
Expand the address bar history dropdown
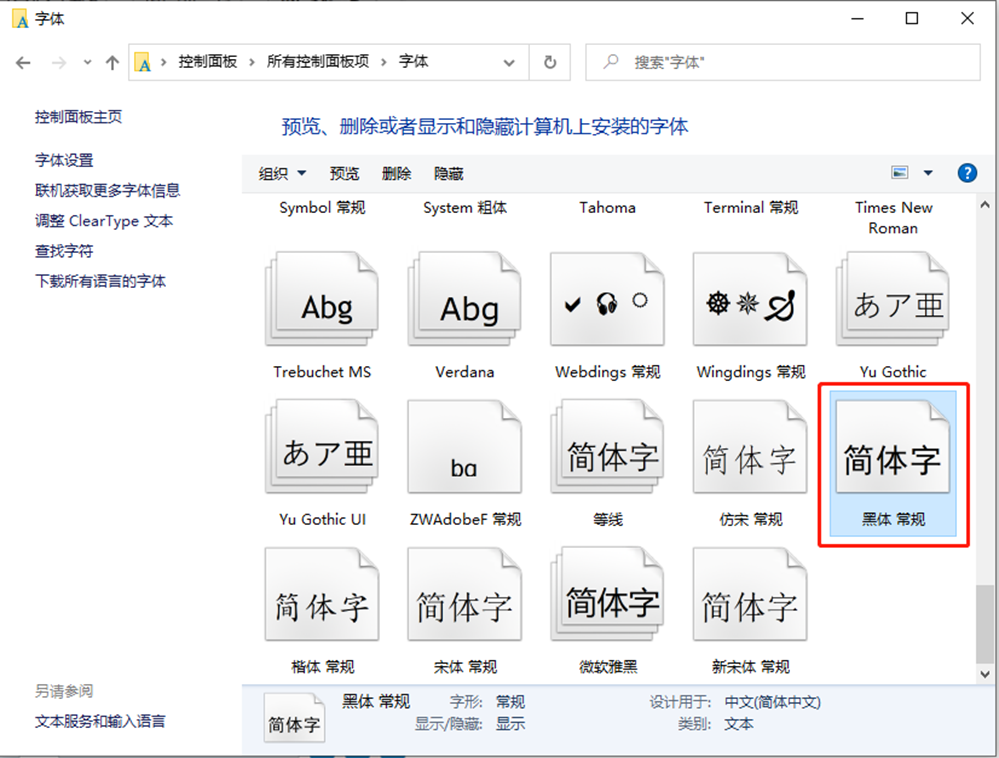point(508,62)
